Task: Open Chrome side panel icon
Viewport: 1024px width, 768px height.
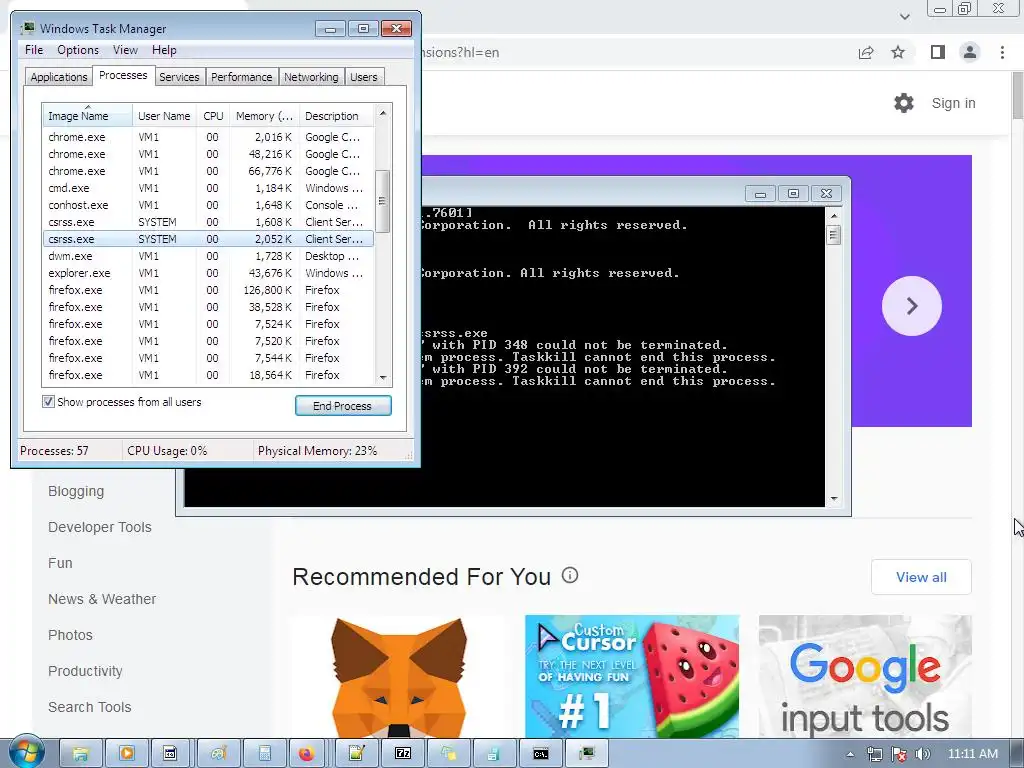Action: point(938,52)
